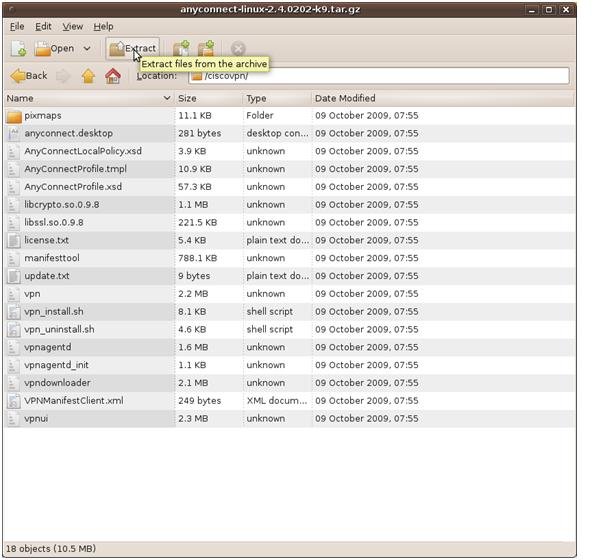Click the vpn_uninstall.sh file name
The height and width of the screenshot is (560, 600).
point(59,330)
